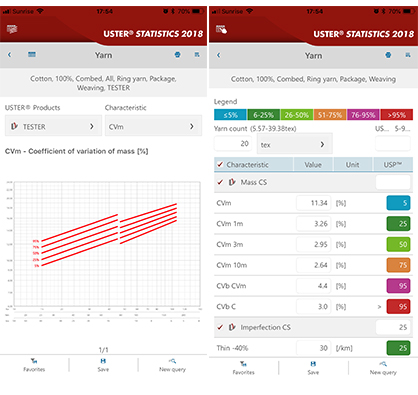Toggle the Characteristic header checkbox
Viewport: 418px width, 395px height.
[x=220, y=164]
